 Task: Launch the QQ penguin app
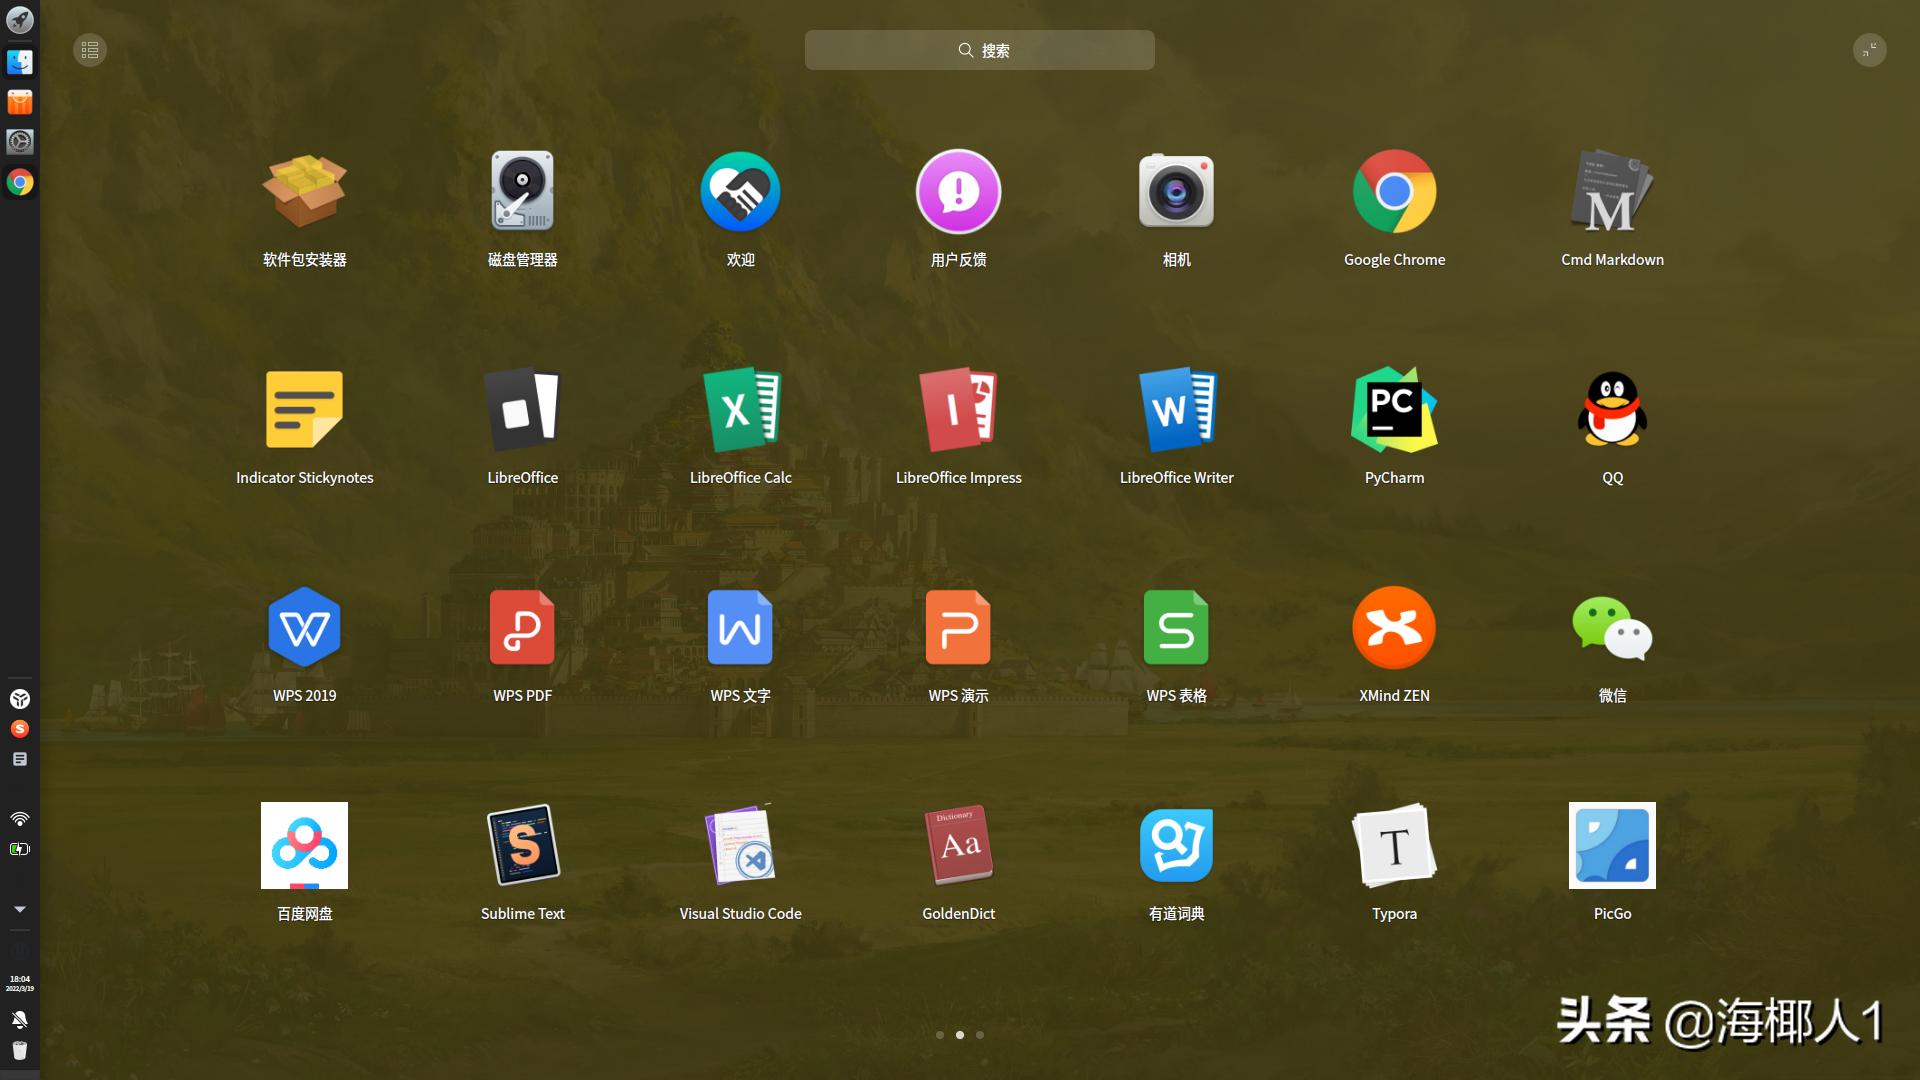click(x=1612, y=410)
